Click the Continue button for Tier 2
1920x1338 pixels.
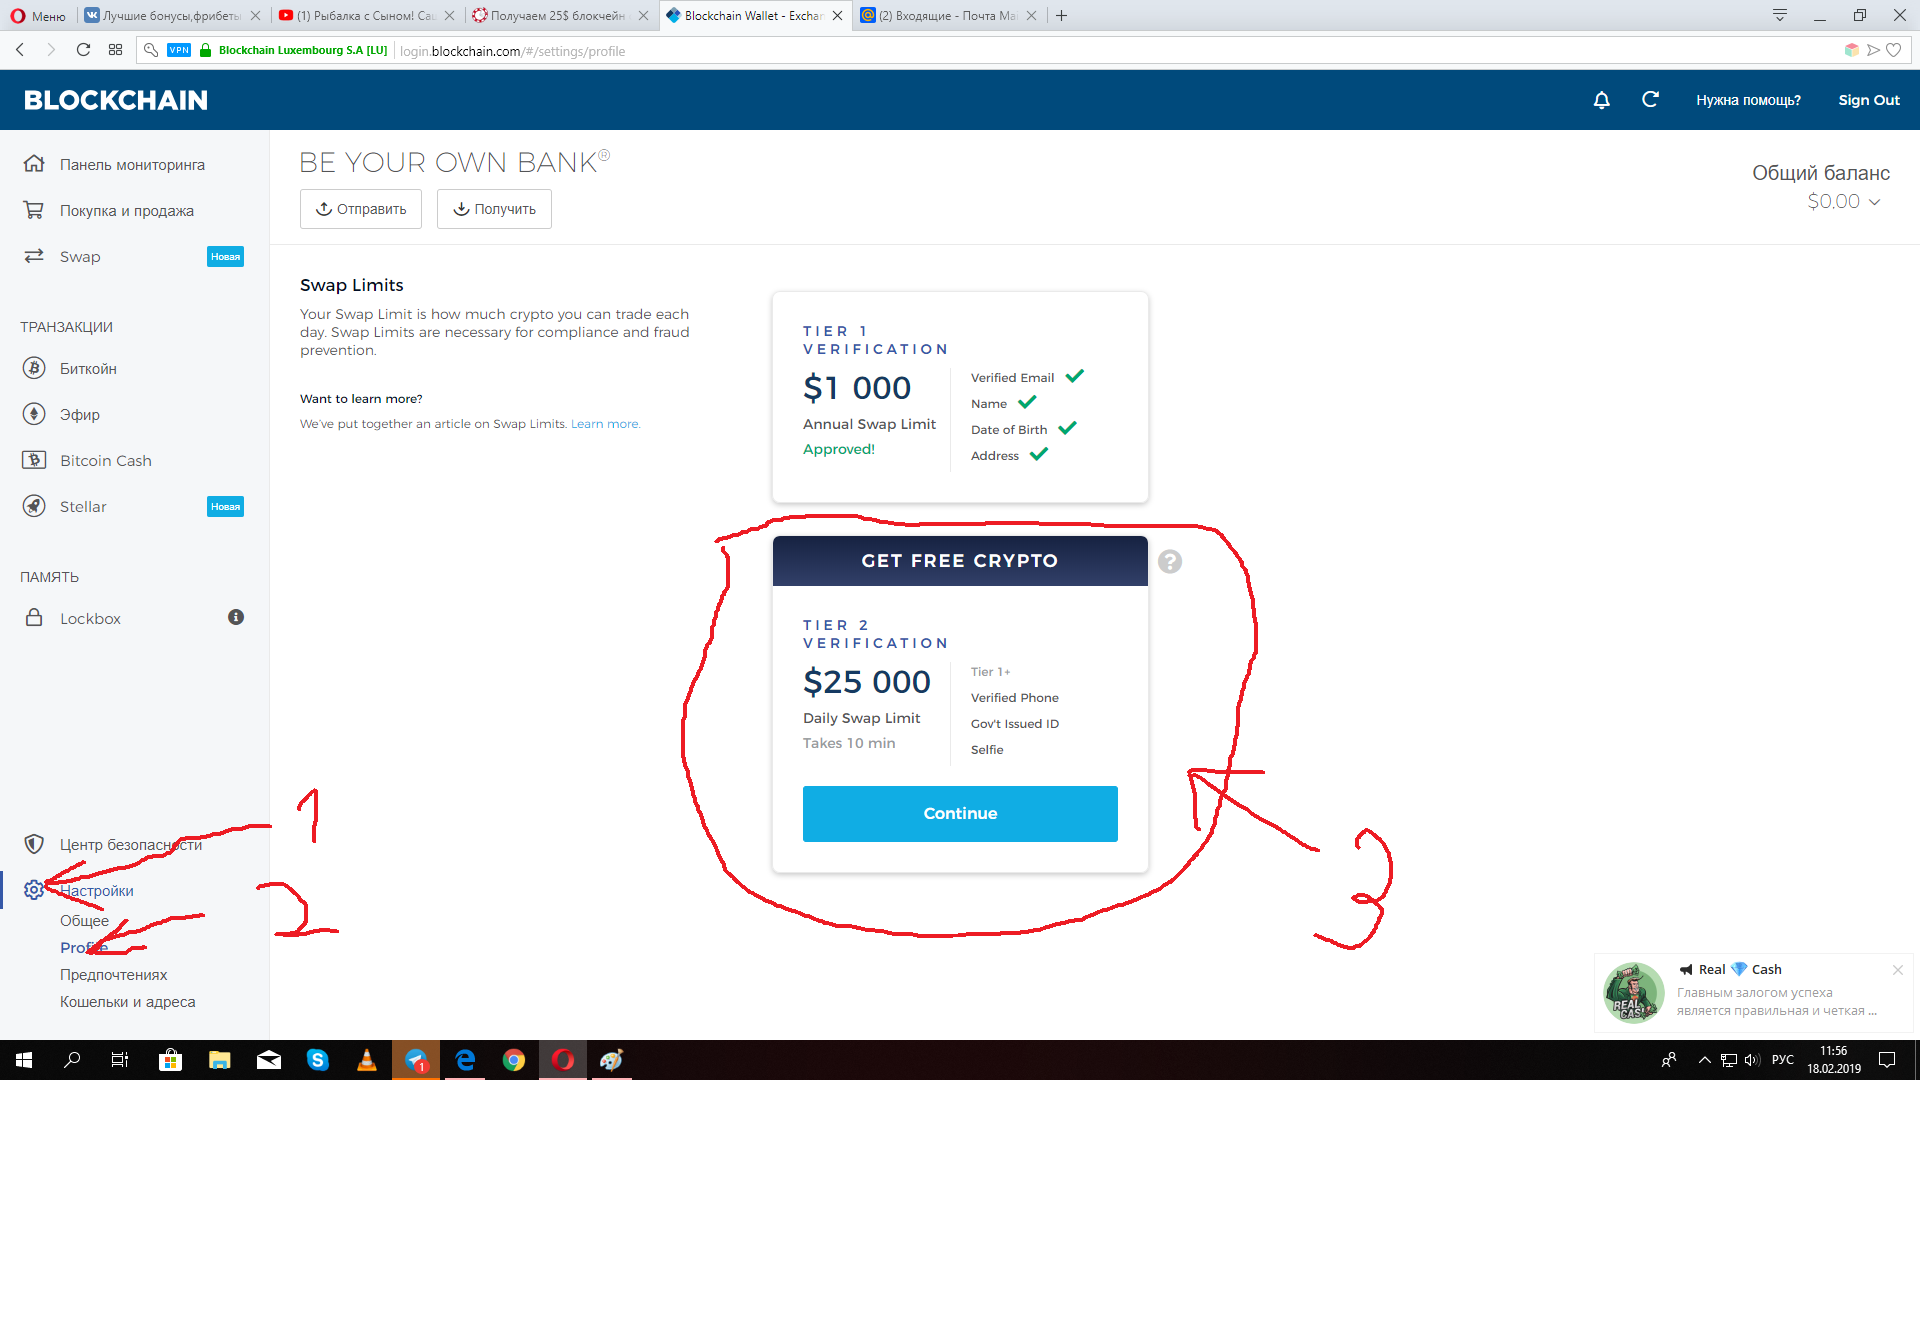point(960,813)
